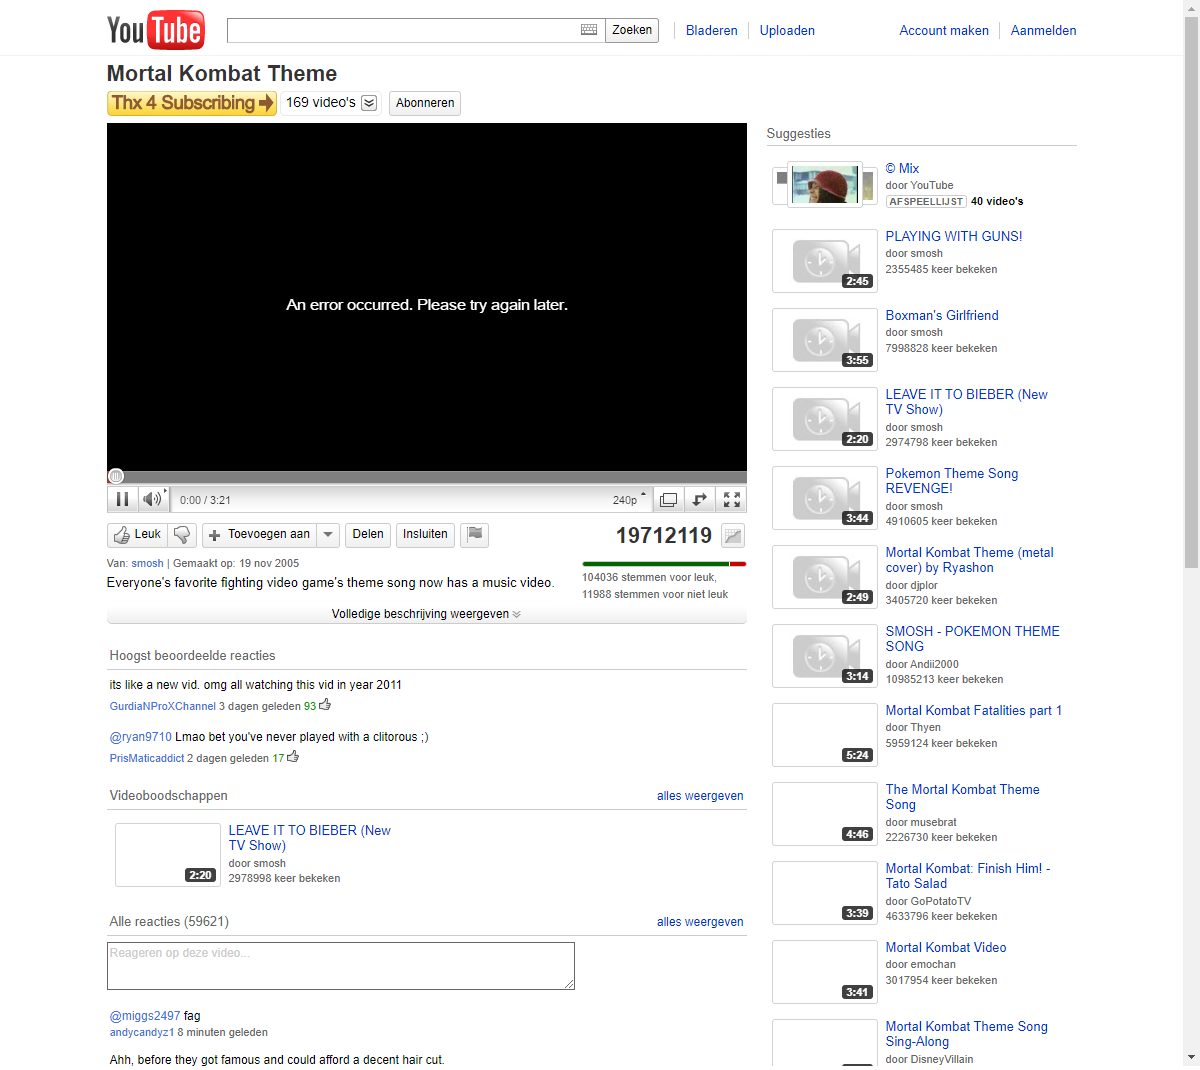Open the on-screen keyboard icon in search
1200x1070 pixels.
pyautogui.click(x=589, y=30)
